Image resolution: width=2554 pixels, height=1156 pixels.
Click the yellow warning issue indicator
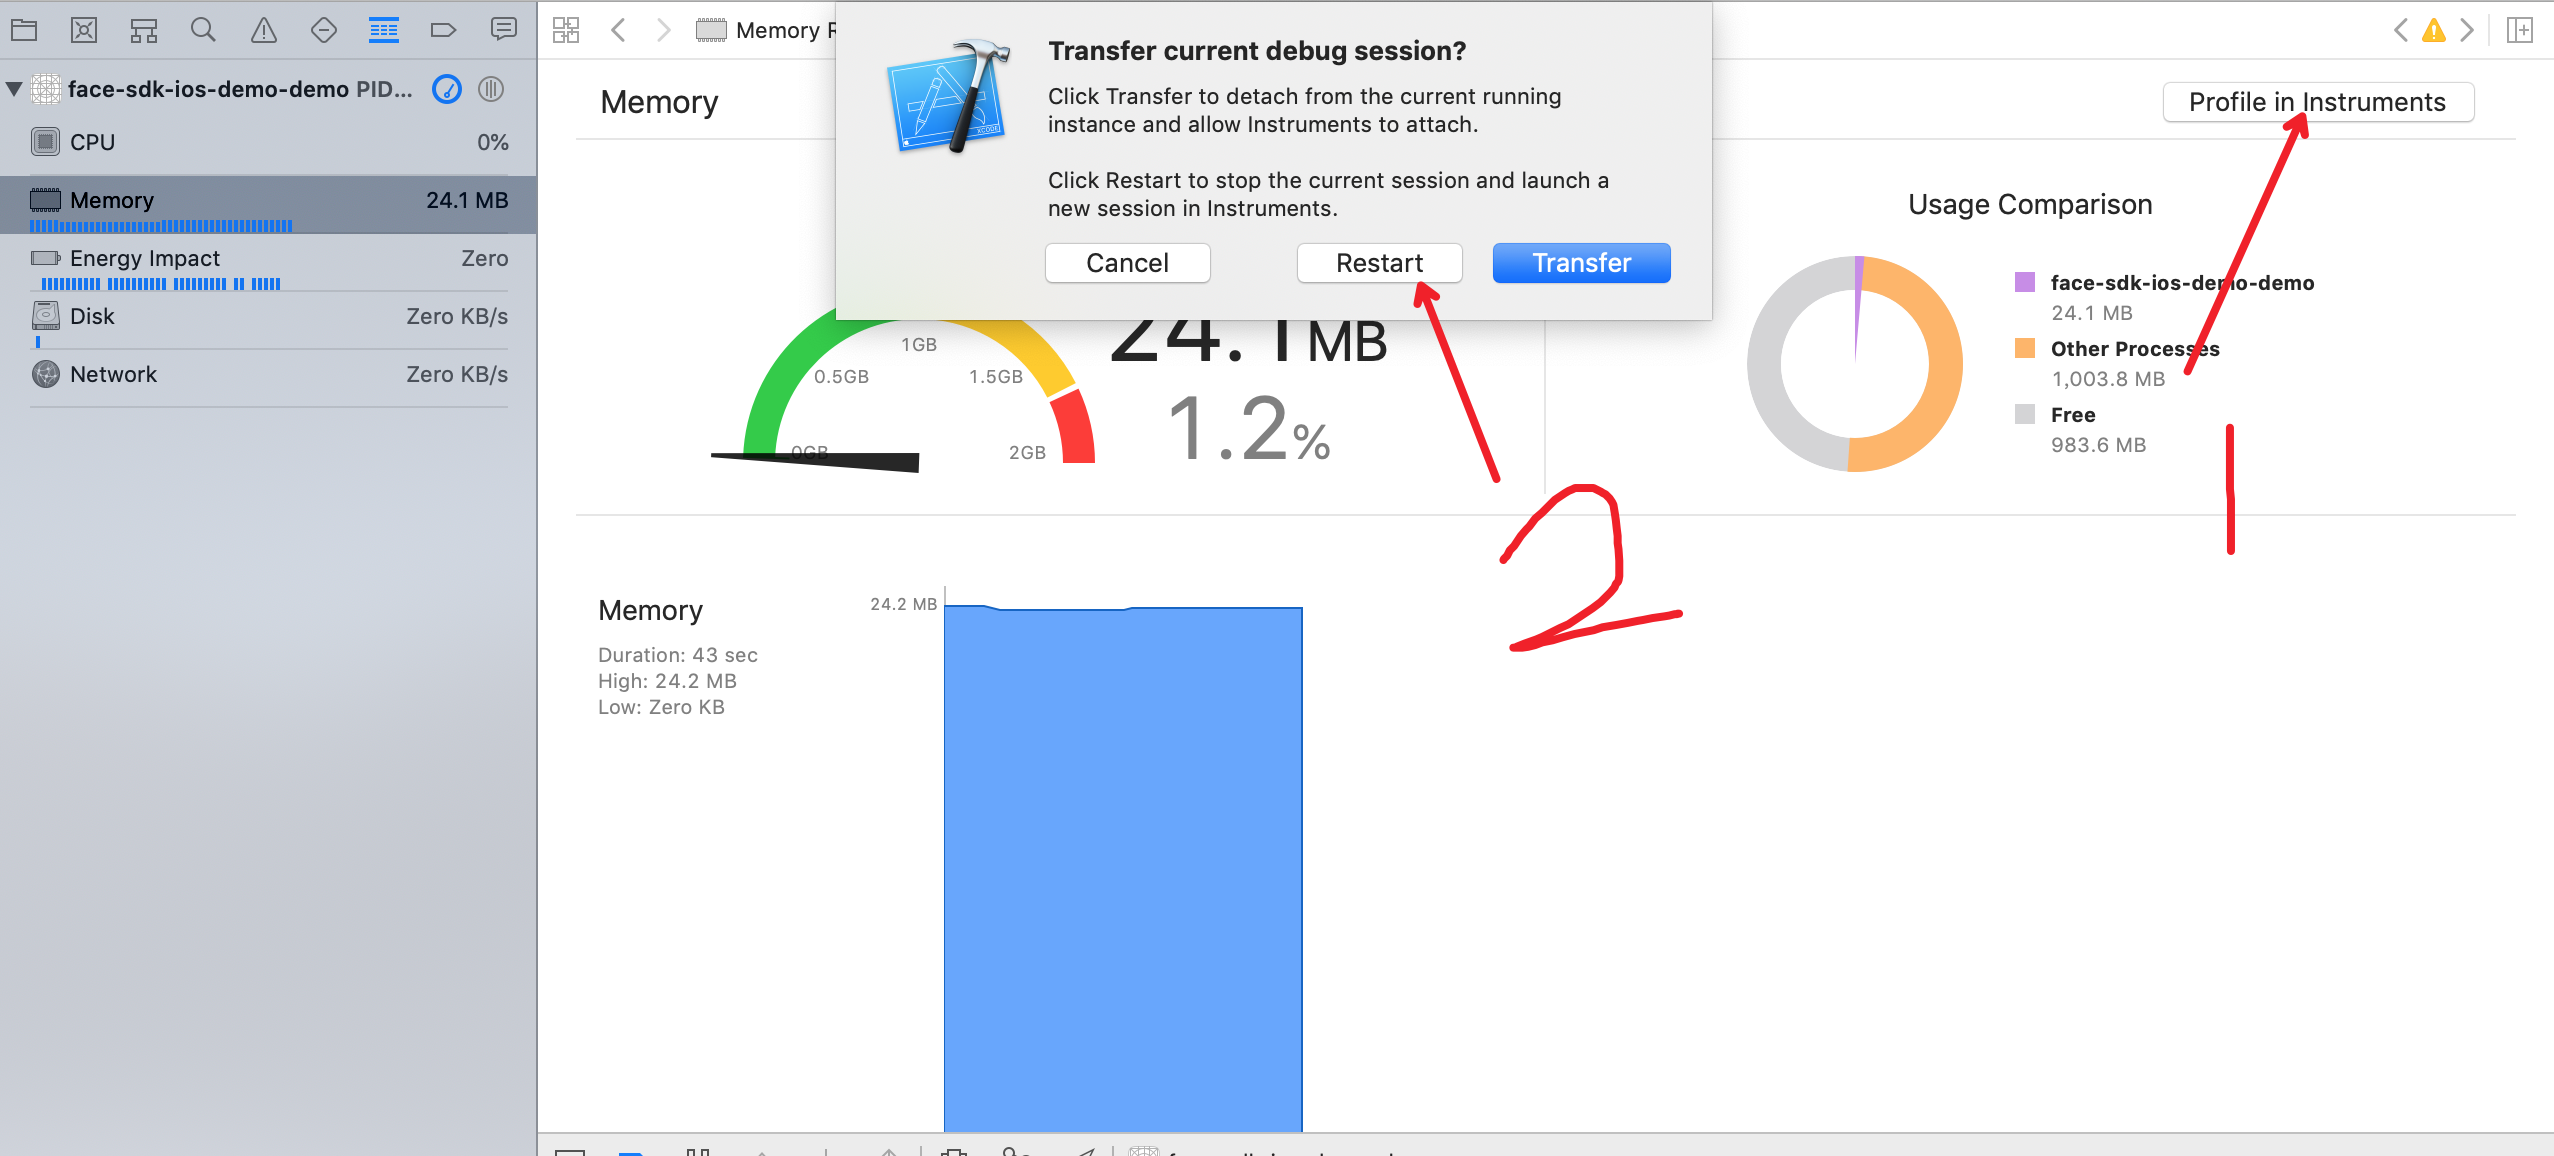point(2433,30)
